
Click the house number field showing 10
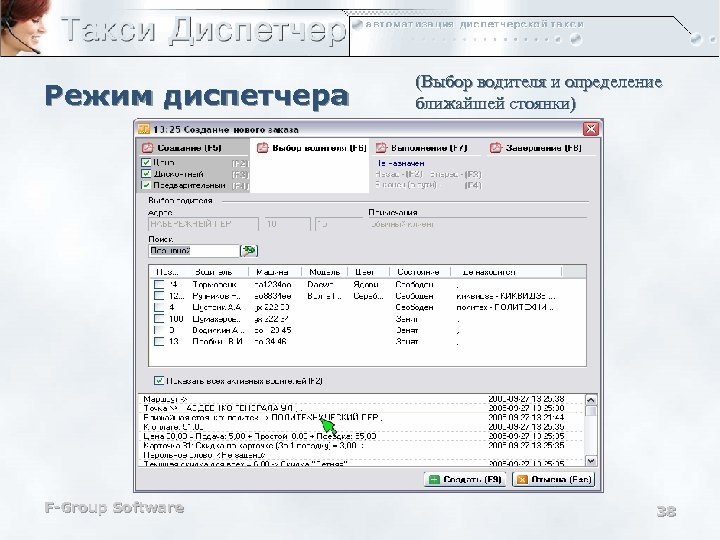287,224
